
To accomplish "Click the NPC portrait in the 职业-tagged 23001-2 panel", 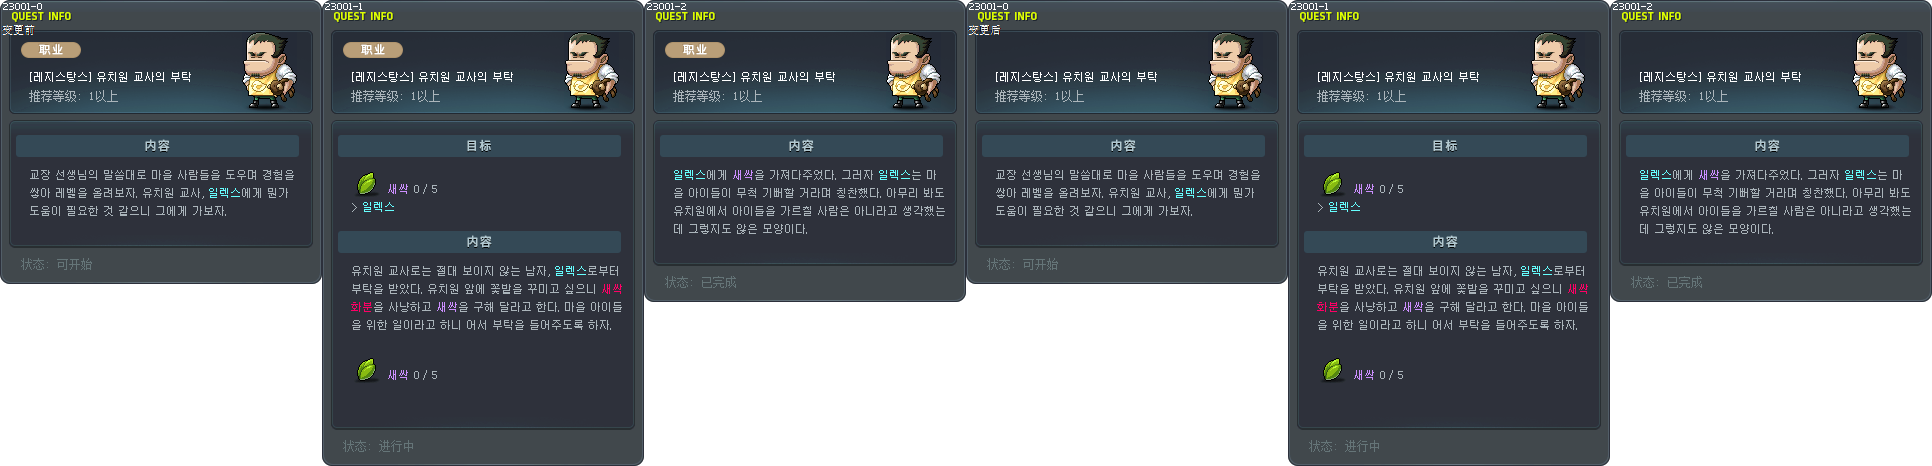I will (914, 71).
